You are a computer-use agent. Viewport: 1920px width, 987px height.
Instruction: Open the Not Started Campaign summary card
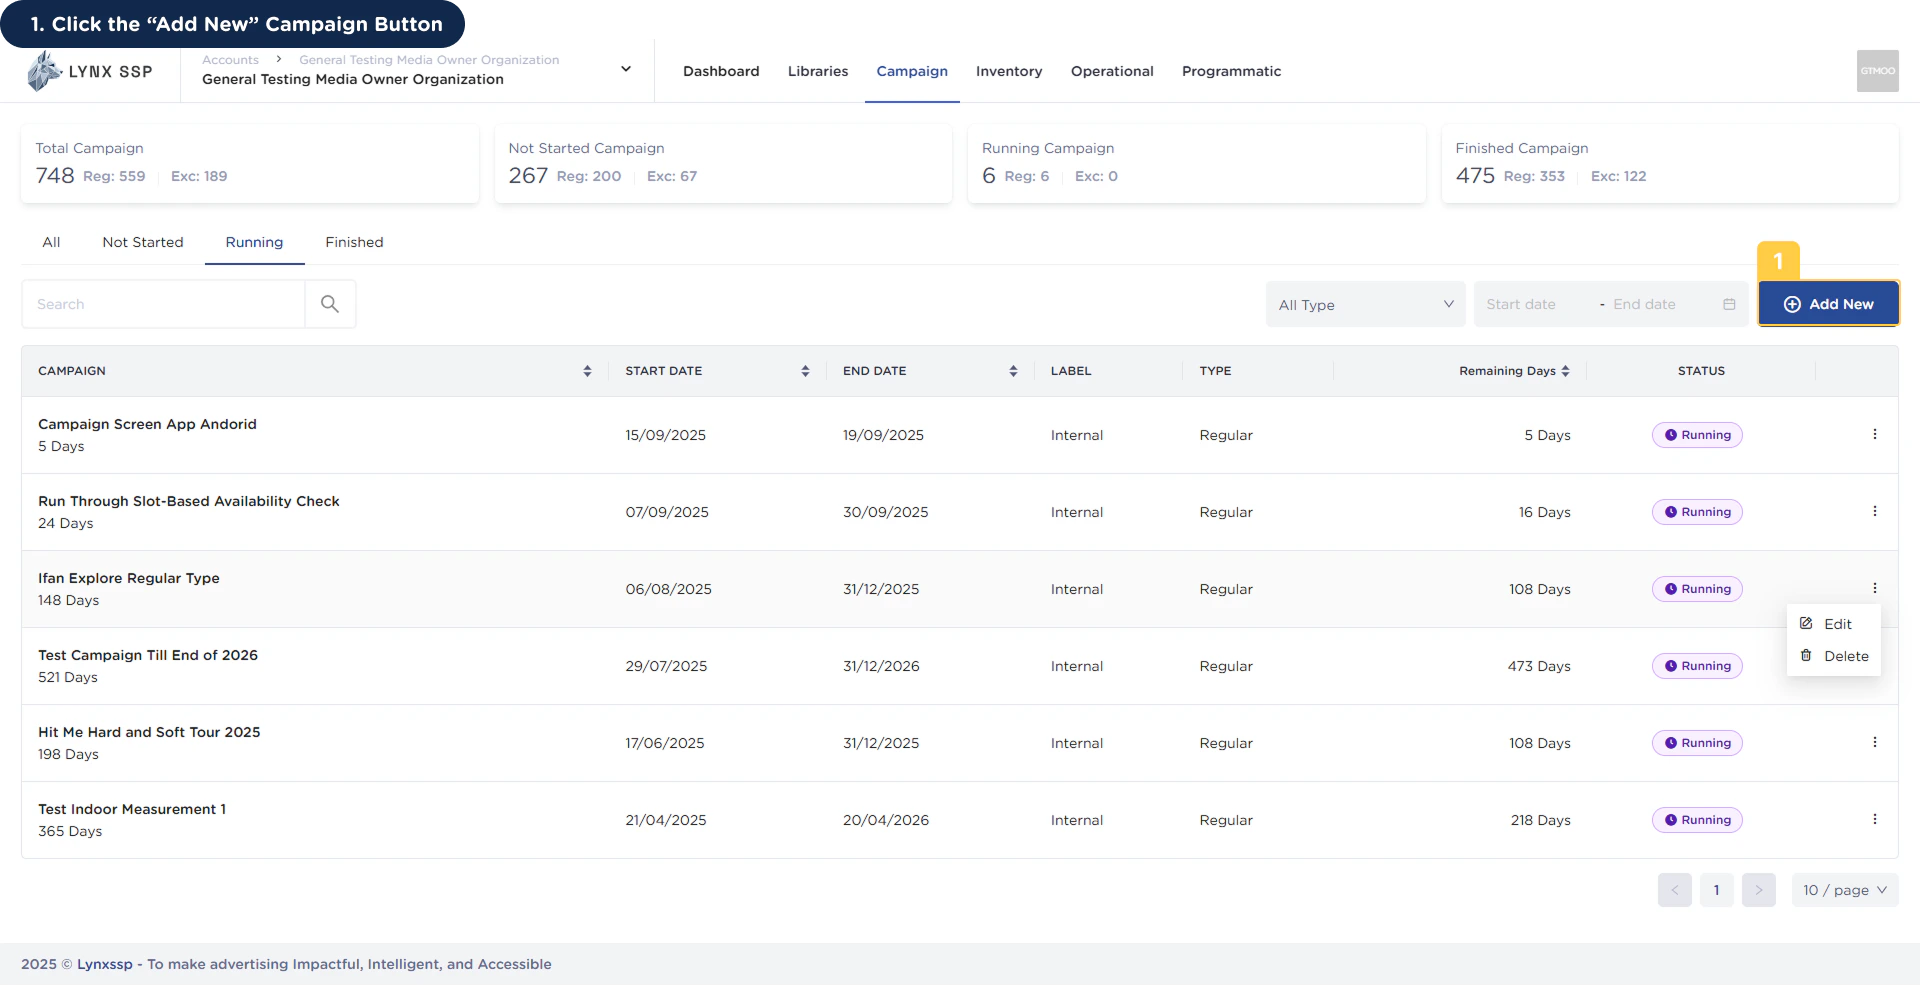[x=723, y=164]
